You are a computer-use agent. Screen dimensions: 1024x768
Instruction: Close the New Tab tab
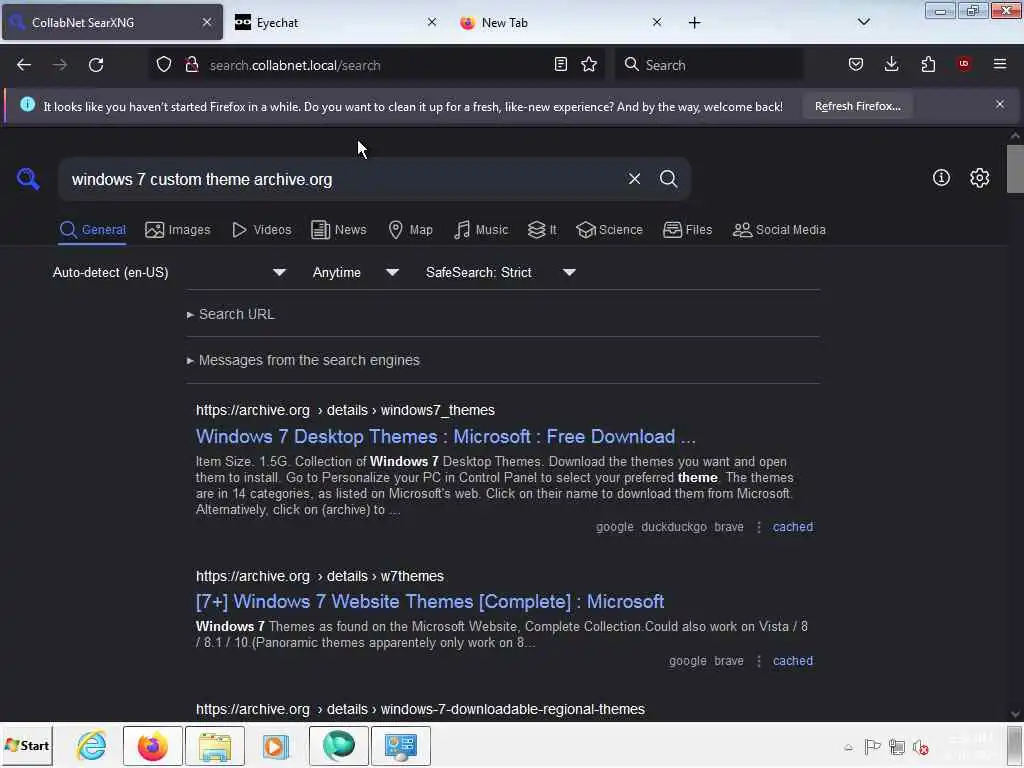click(x=657, y=22)
